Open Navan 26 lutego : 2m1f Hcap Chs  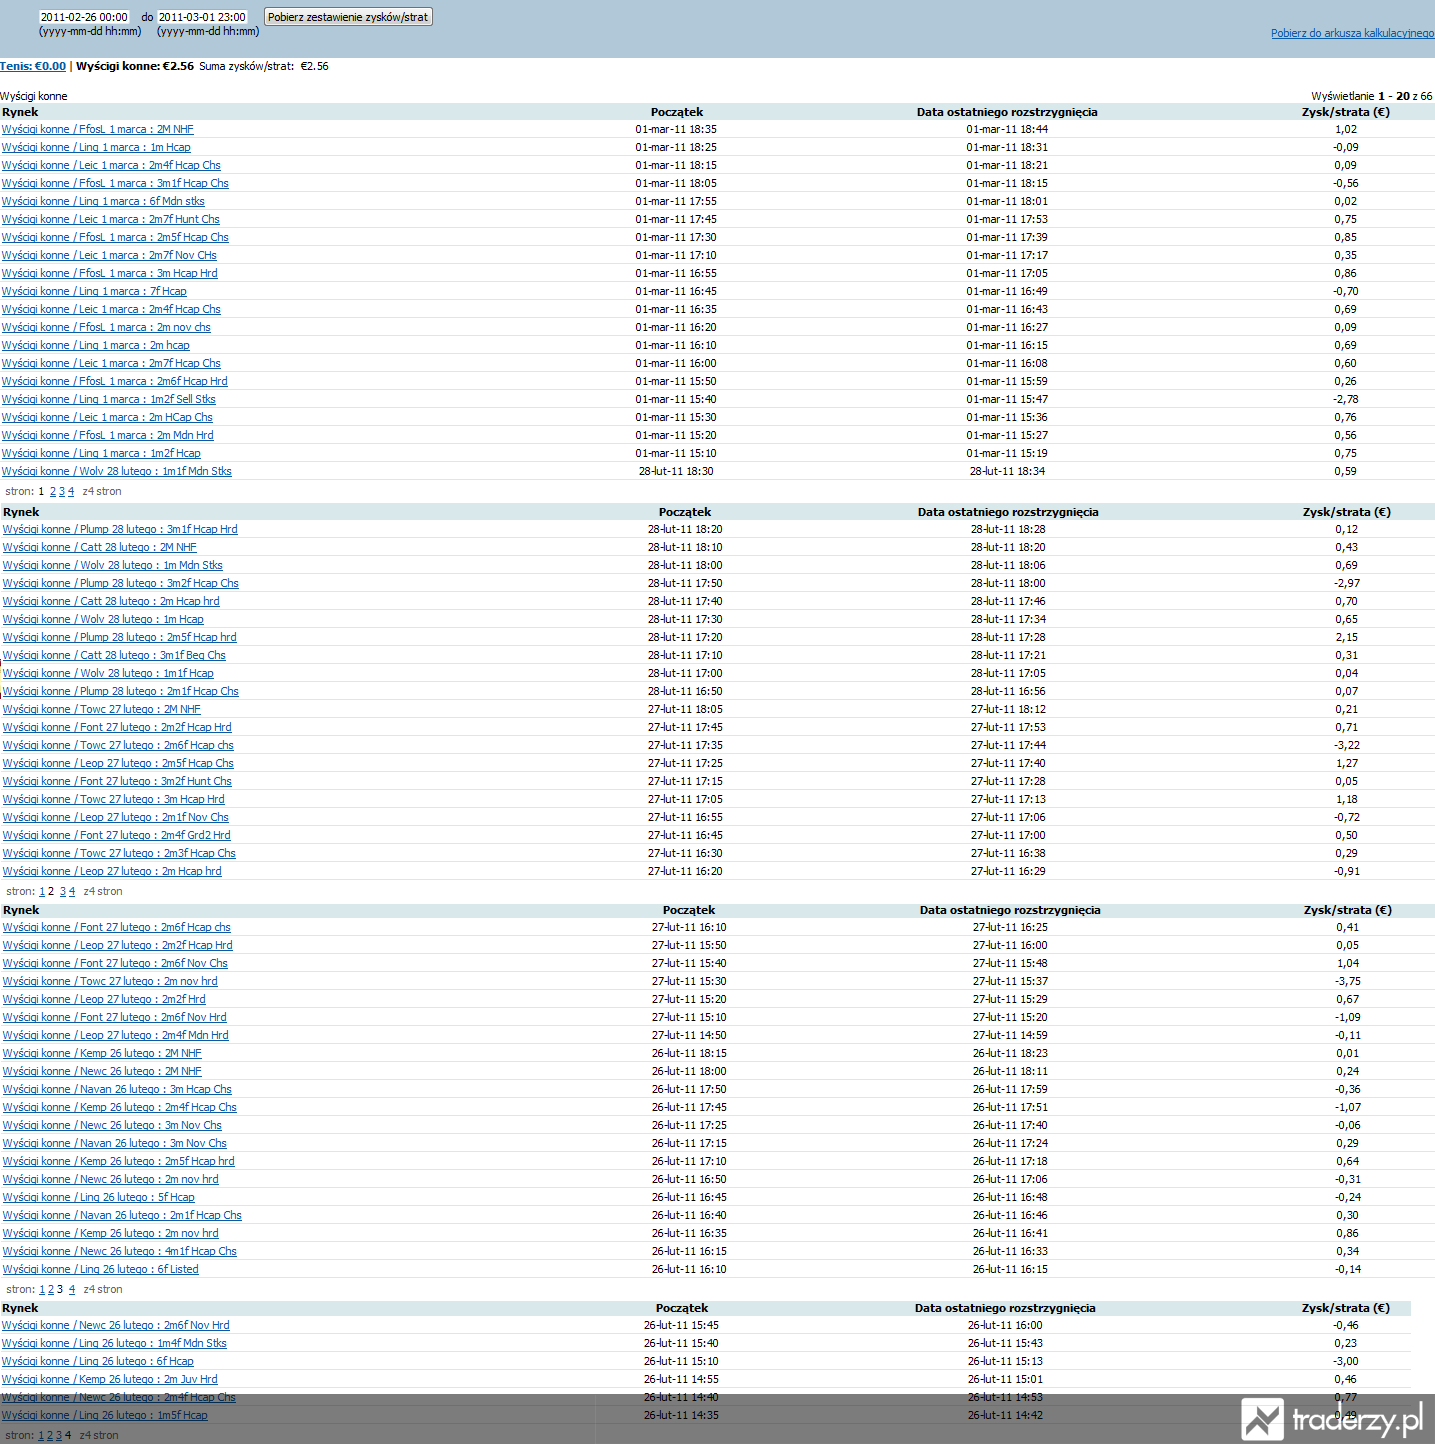point(122,1215)
